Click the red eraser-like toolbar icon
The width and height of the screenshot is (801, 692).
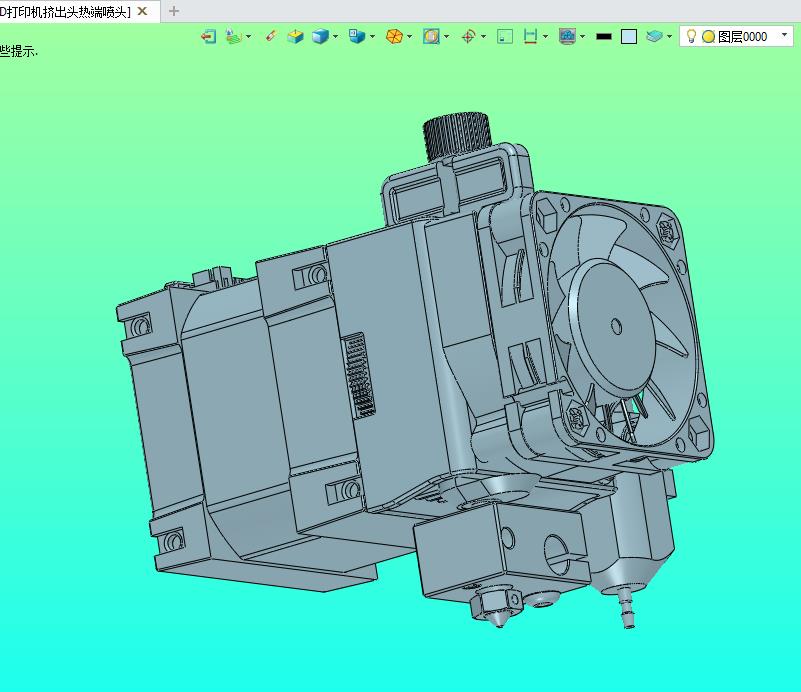271,36
